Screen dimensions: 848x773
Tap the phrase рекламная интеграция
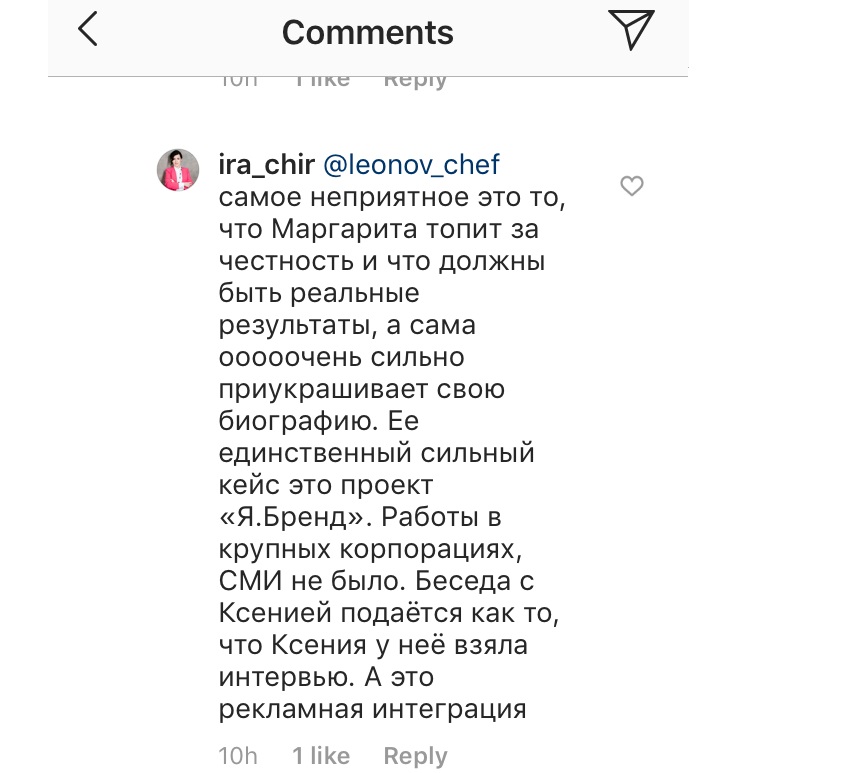point(372,710)
